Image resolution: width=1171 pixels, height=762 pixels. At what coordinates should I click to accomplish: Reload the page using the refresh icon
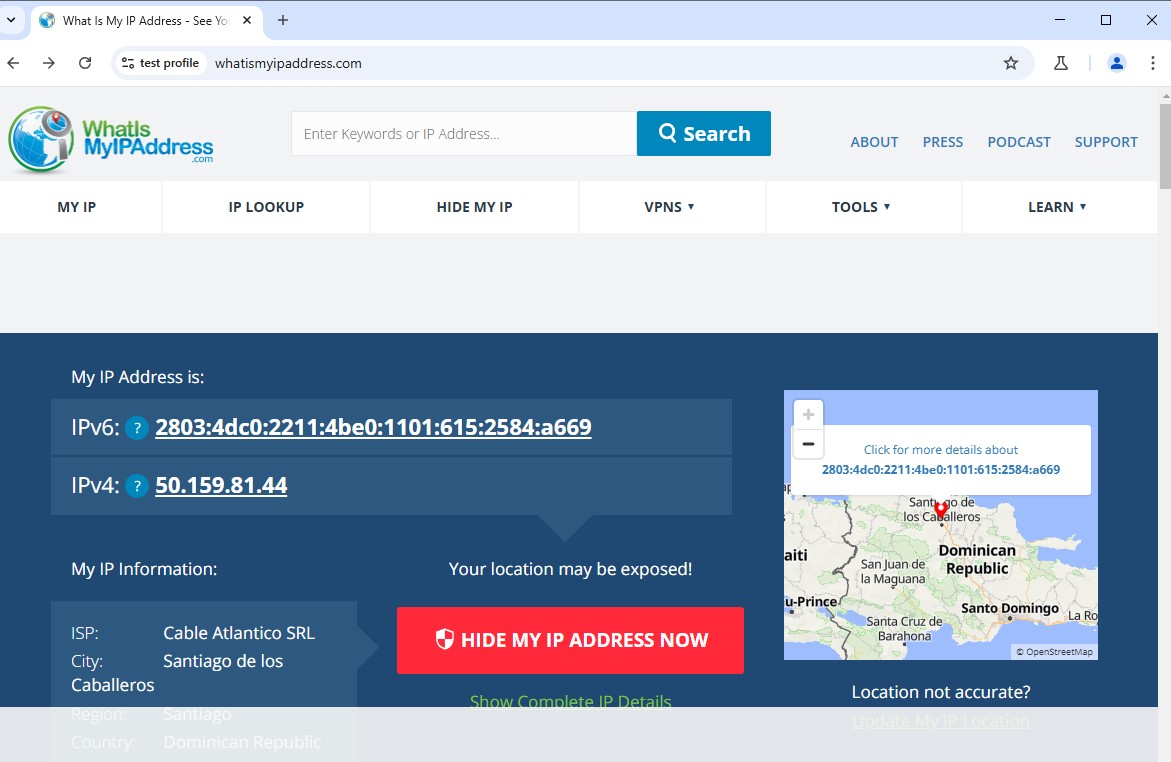coord(85,63)
